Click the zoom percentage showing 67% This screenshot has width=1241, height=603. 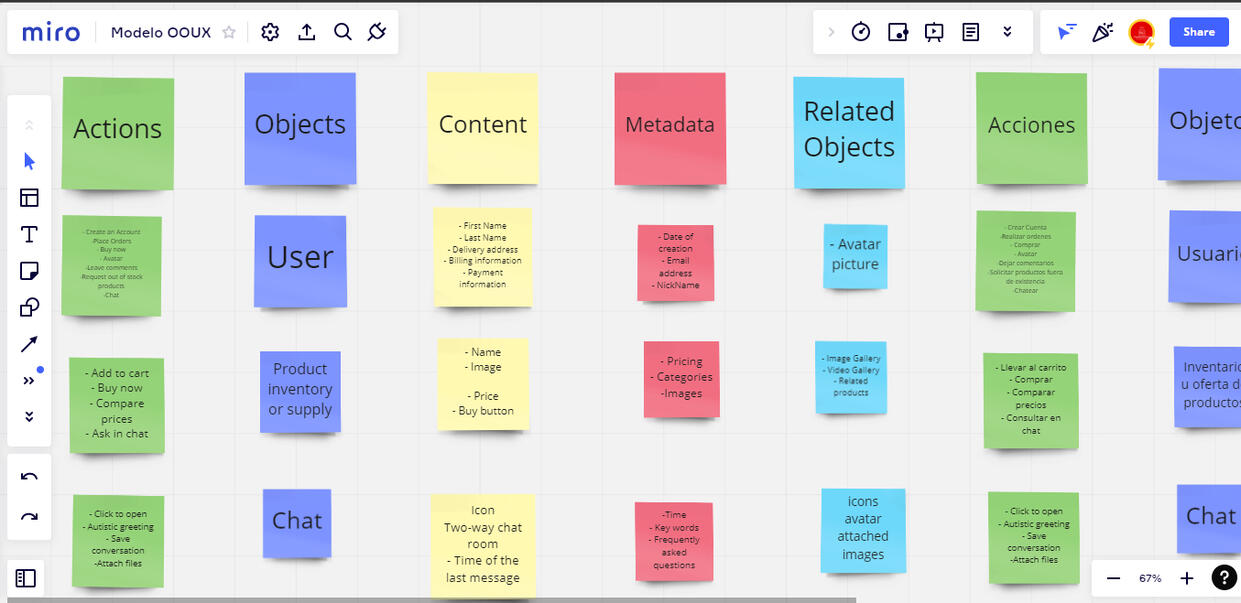[1150, 578]
